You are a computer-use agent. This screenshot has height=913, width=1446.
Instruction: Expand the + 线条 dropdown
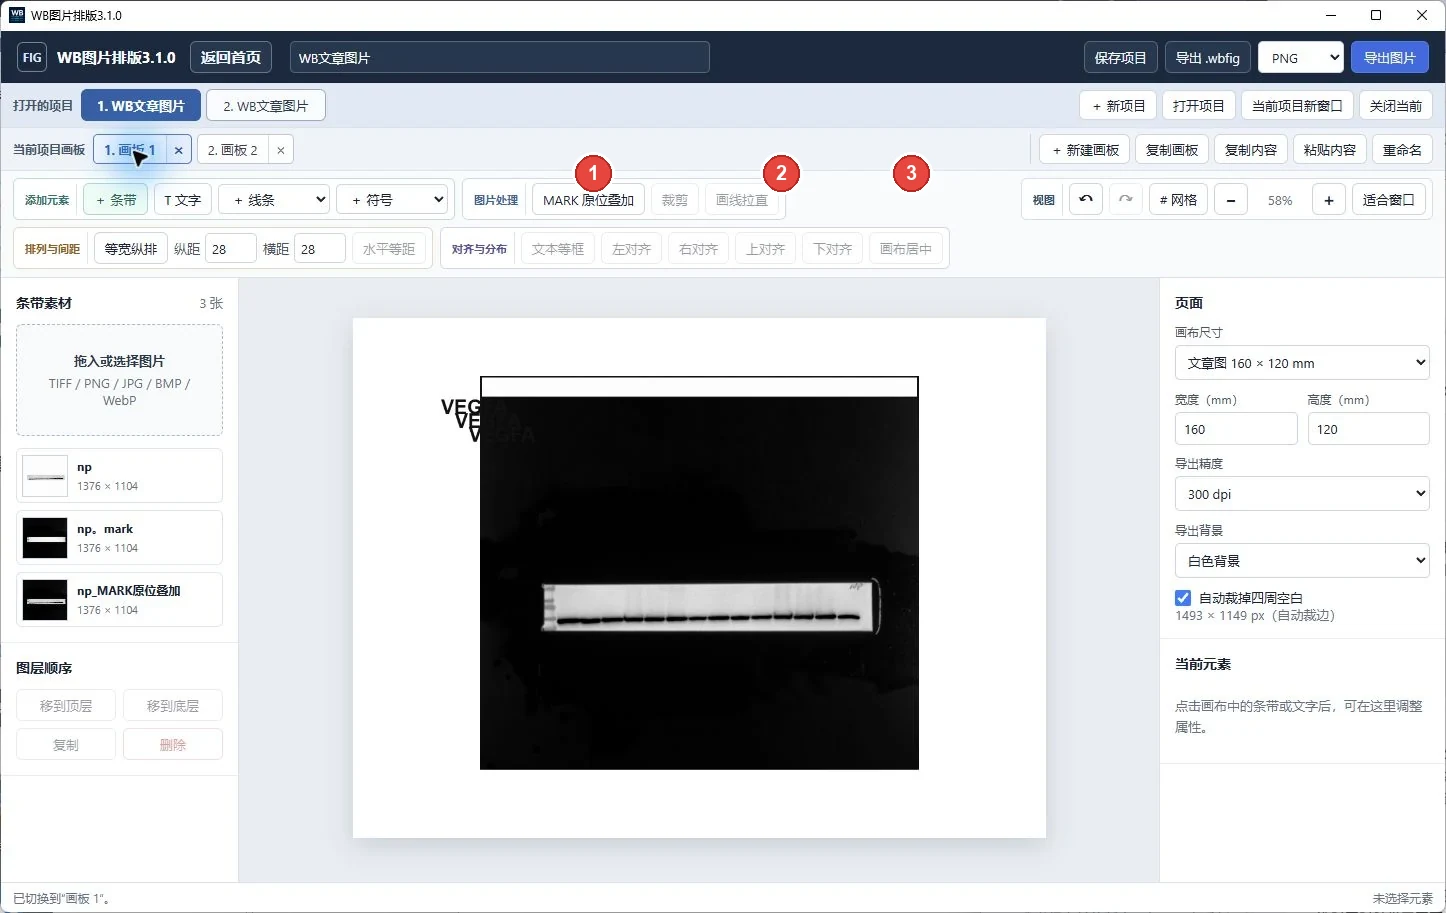(x=274, y=200)
